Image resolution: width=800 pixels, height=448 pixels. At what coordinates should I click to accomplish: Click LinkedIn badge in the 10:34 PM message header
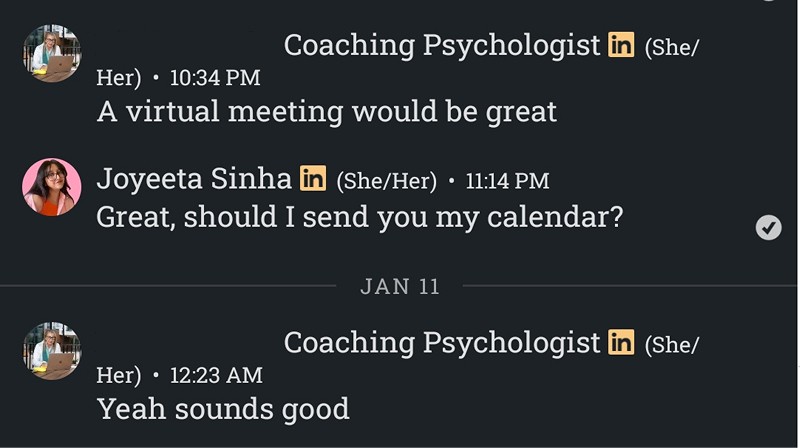tap(621, 44)
